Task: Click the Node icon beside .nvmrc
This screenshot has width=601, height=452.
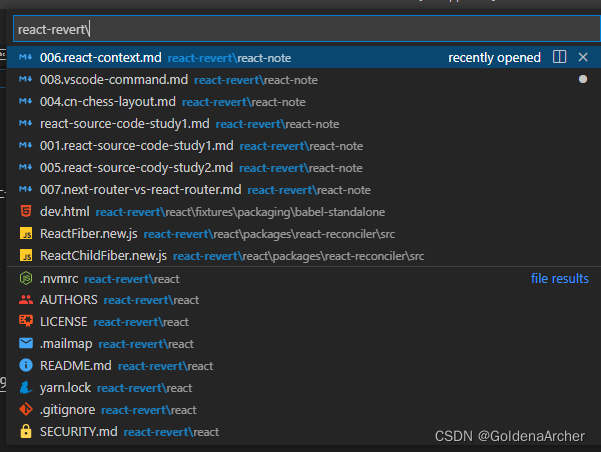Action: (26, 278)
